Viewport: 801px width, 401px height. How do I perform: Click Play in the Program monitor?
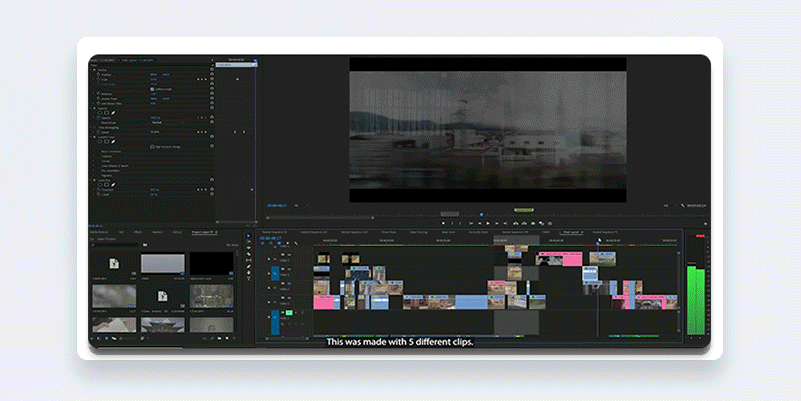488,223
